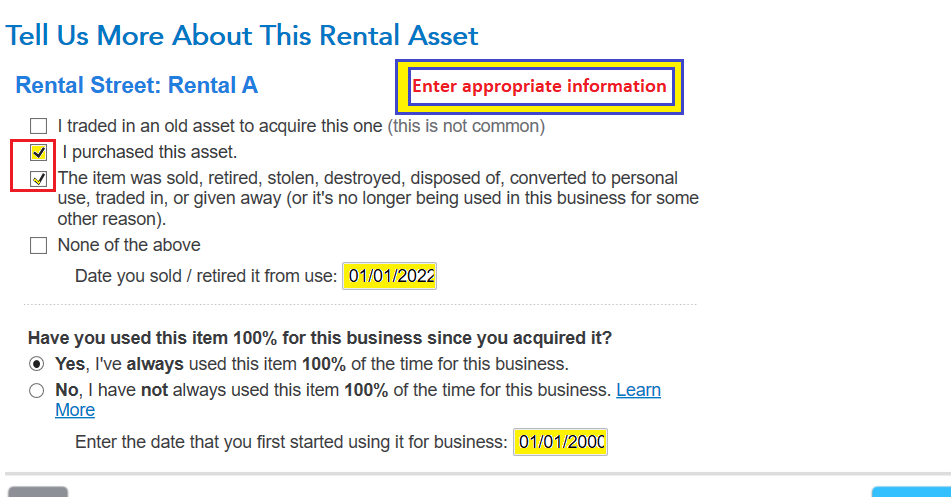
Task: Click the Have you used this item 100% question
Action: pyautogui.click(x=320, y=338)
